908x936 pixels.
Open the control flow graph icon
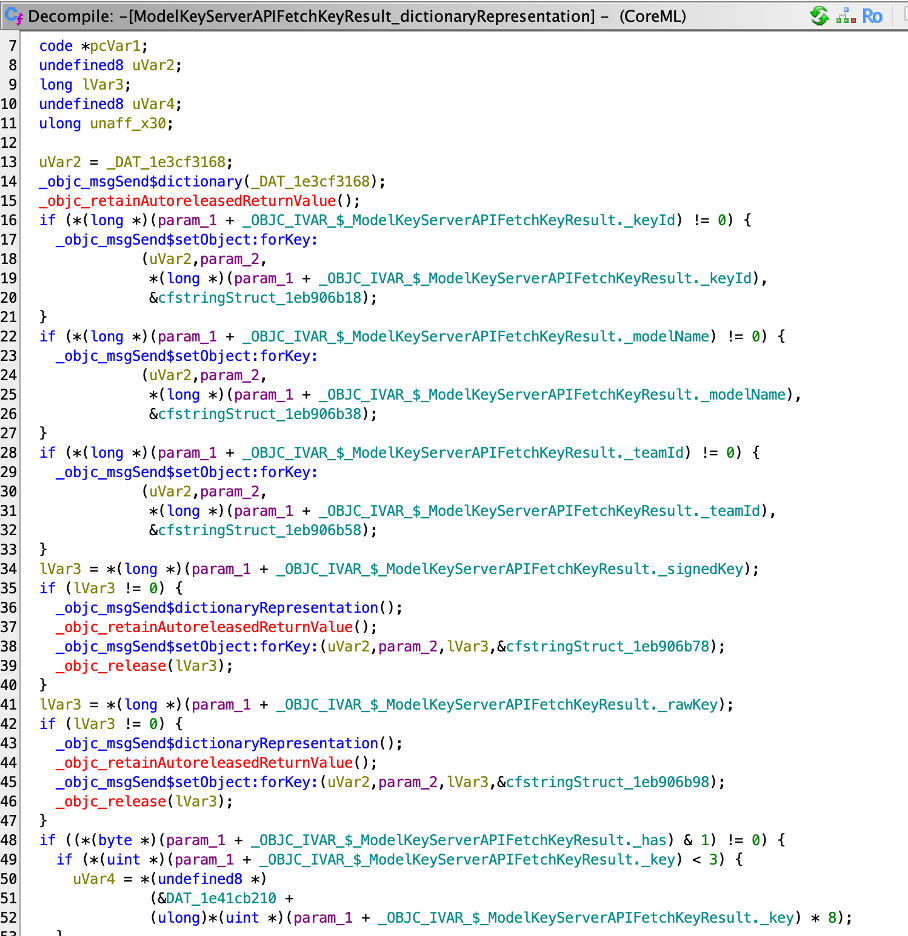point(845,16)
